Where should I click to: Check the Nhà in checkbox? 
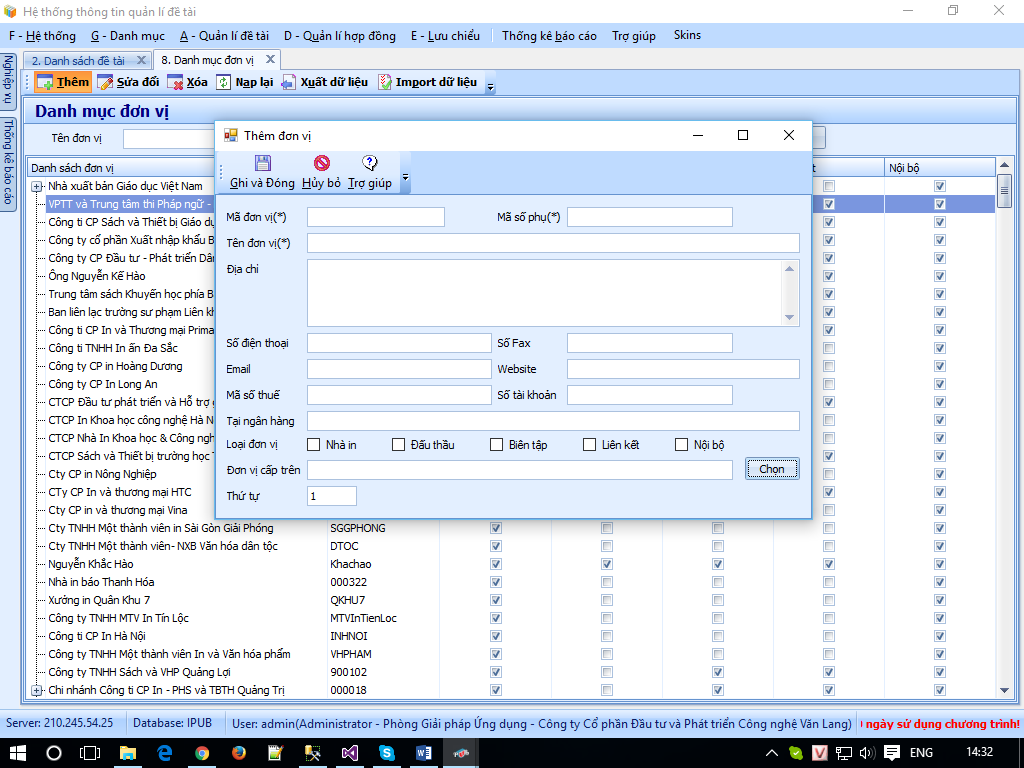[314, 445]
